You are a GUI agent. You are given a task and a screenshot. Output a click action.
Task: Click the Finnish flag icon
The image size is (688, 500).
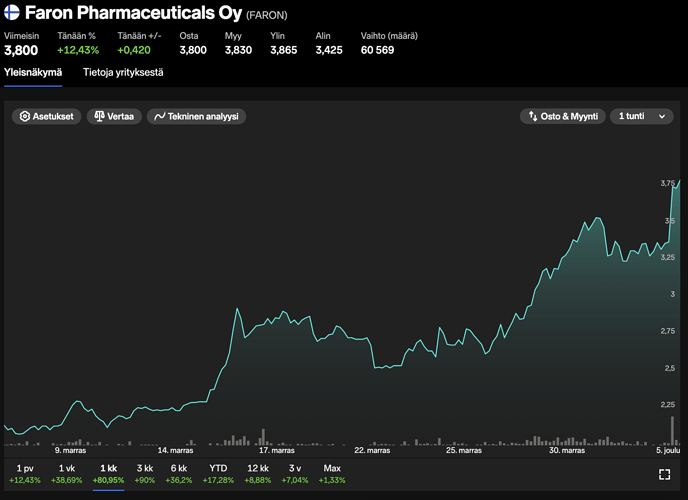coord(12,12)
